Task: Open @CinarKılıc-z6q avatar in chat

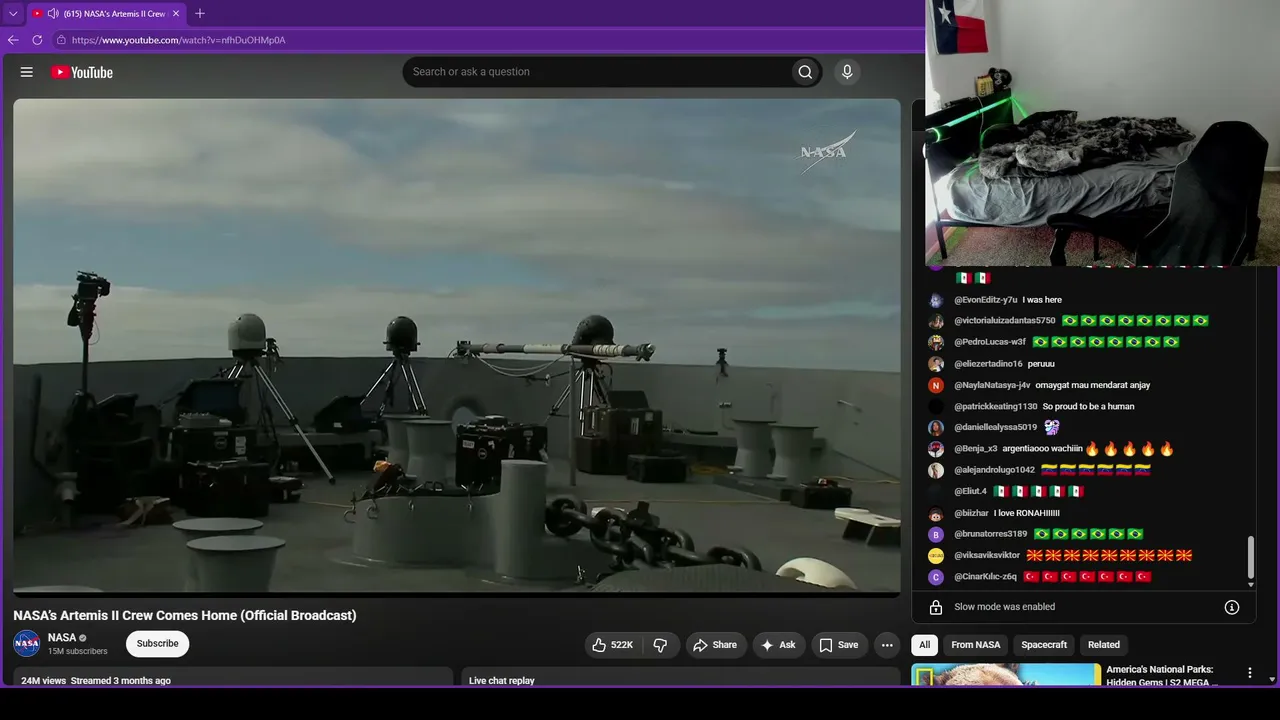Action: point(936,577)
